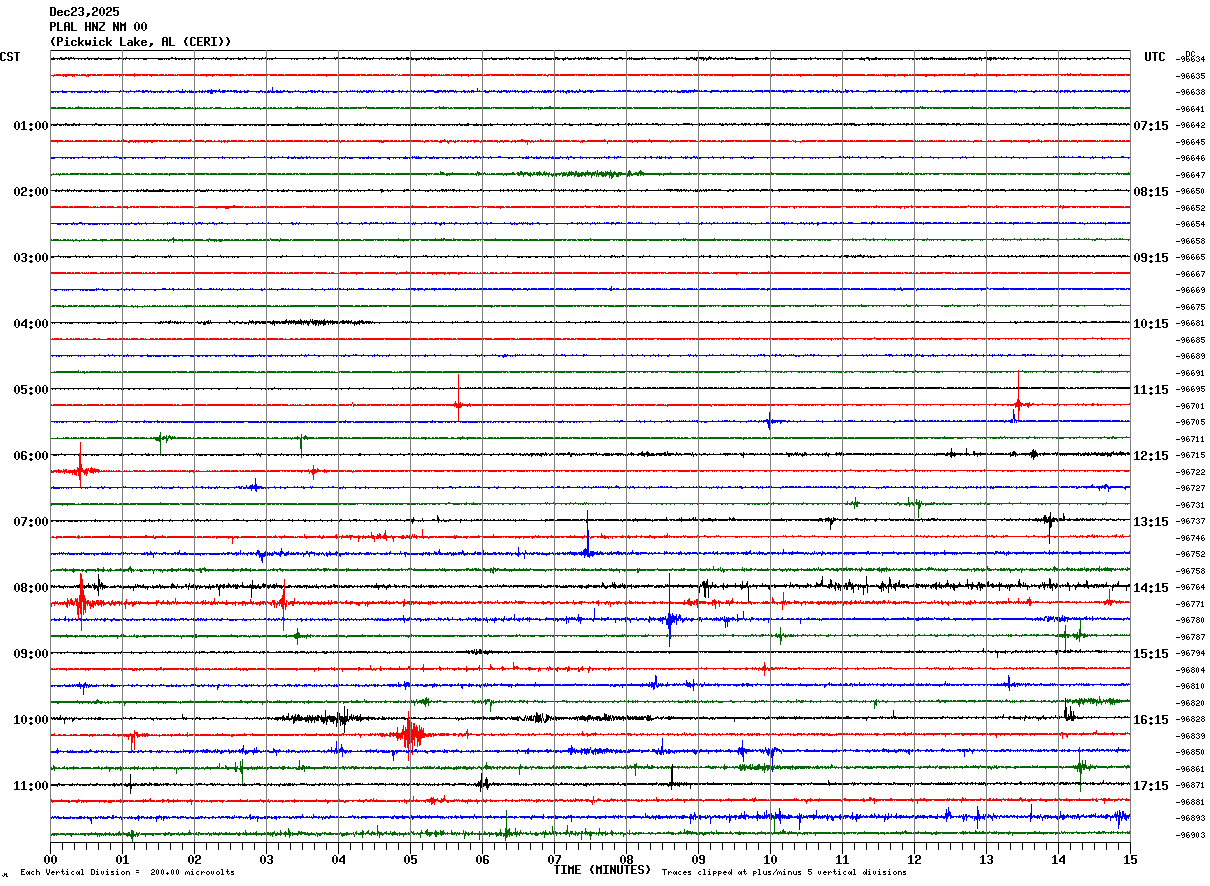This screenshot has height=886, width=1210.
Task: Click the DC offset value -96715
Action: click(x=1191, y=456)
